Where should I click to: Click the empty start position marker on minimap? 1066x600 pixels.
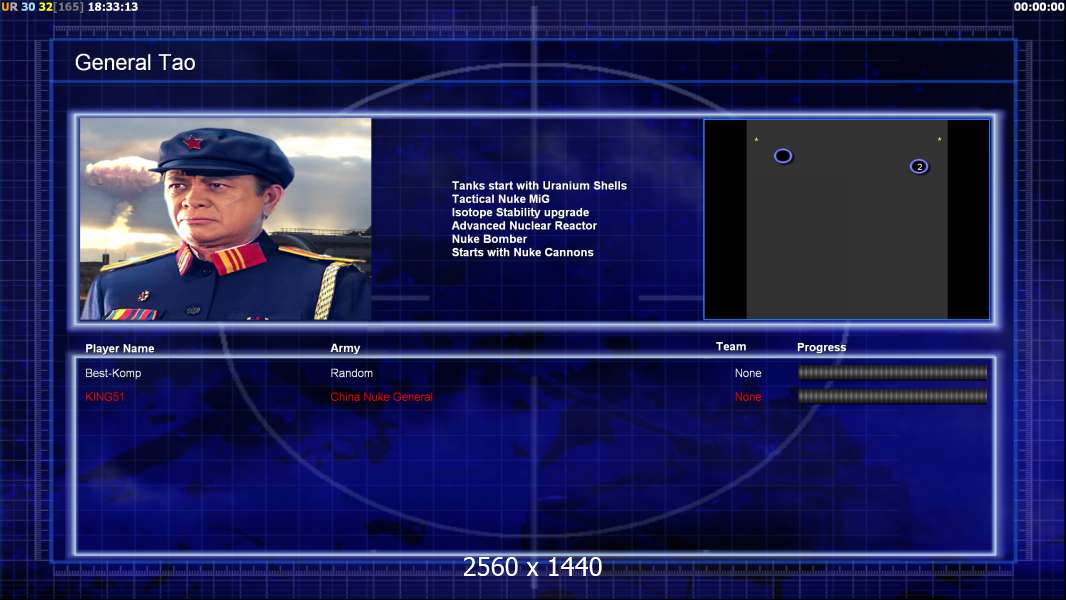(783, 156)
